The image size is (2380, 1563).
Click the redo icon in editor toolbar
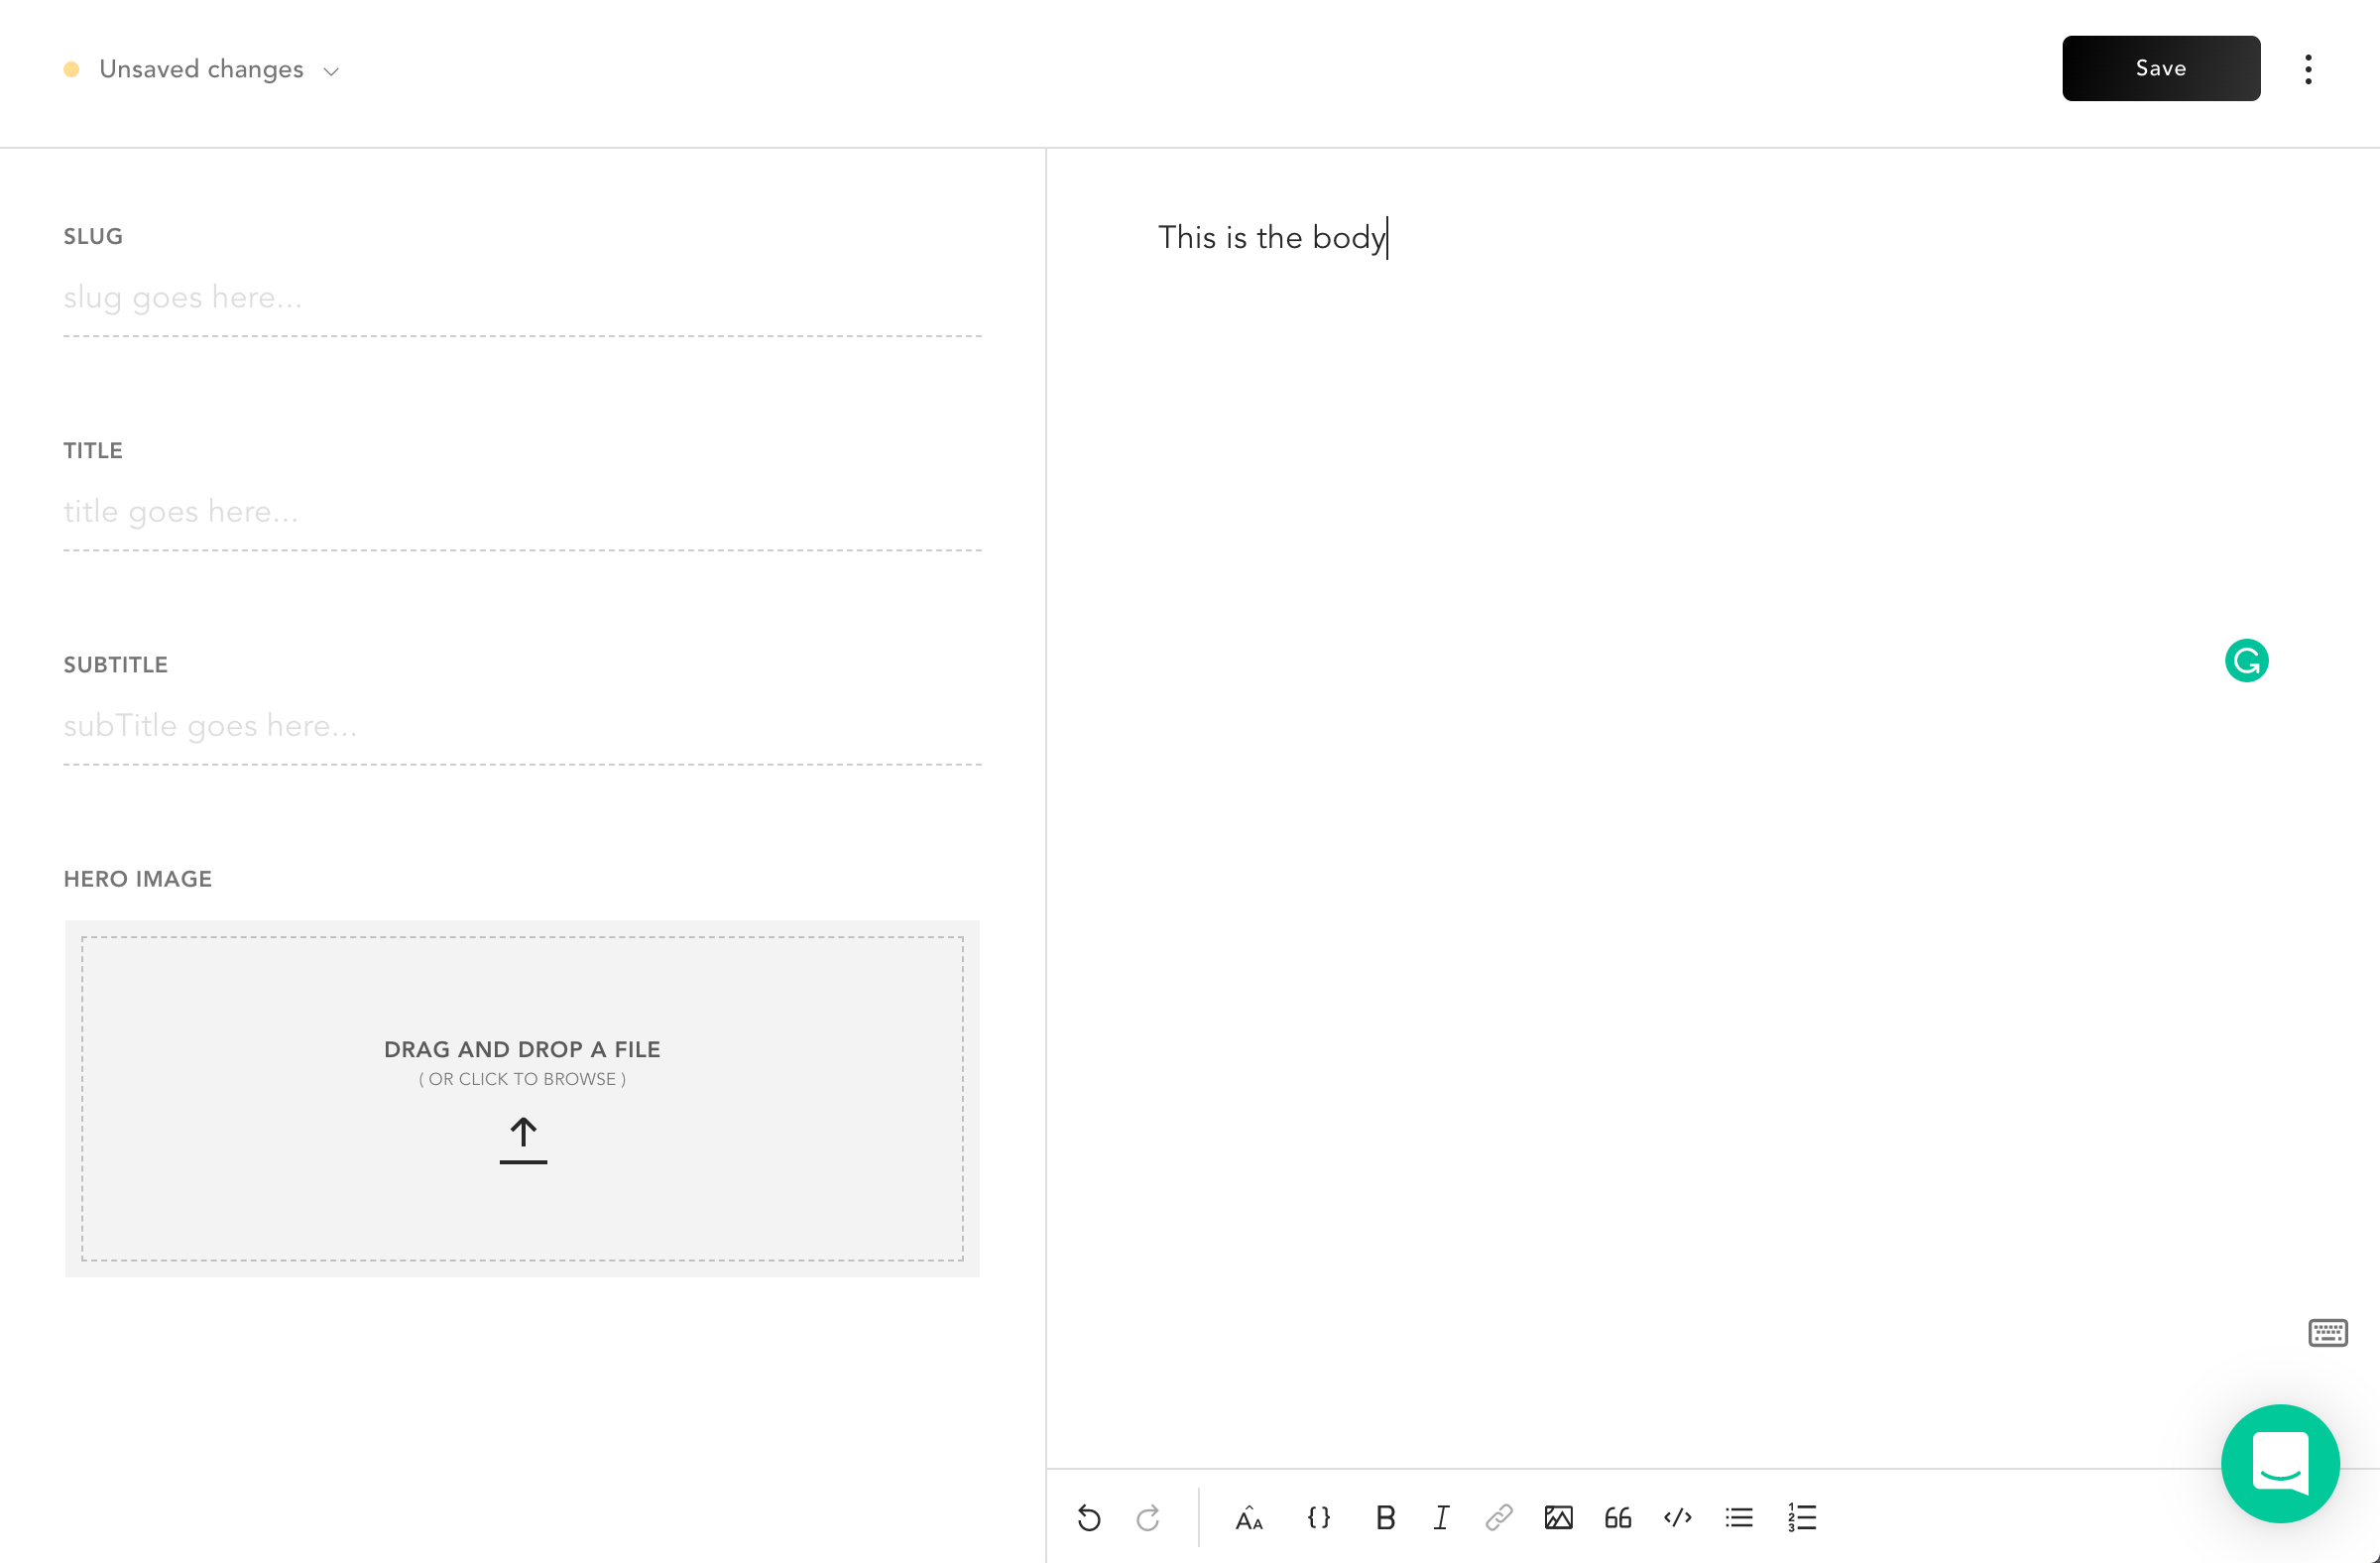tap(1148, 1518)
